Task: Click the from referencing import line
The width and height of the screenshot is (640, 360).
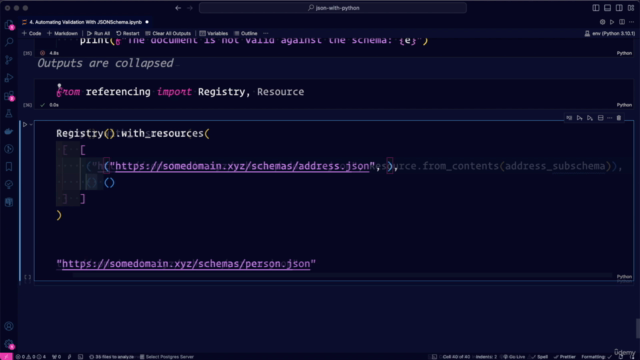Action: pyautogui.click(x=180, y=92)
